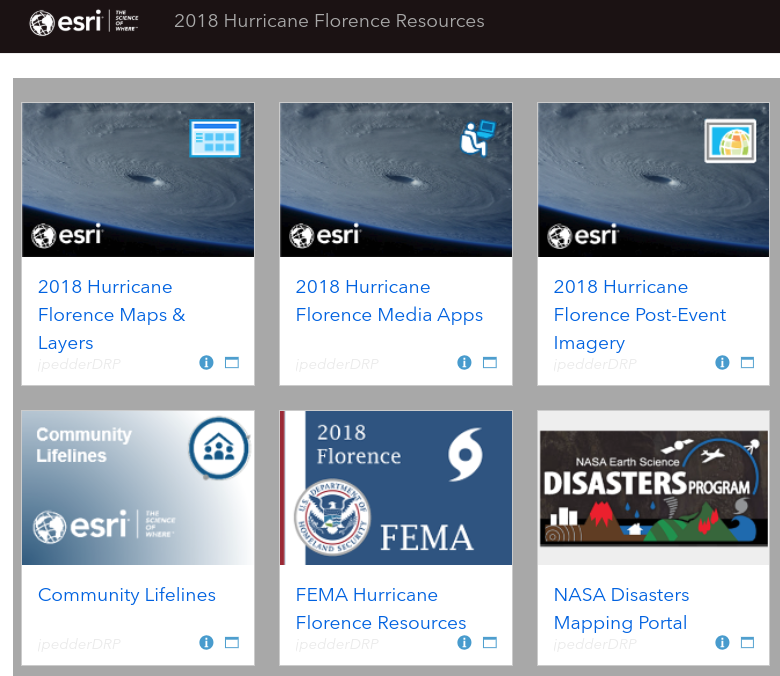Click the NASA Disasters Program thumbnail image
780x676 pixels.
[654, 488]
